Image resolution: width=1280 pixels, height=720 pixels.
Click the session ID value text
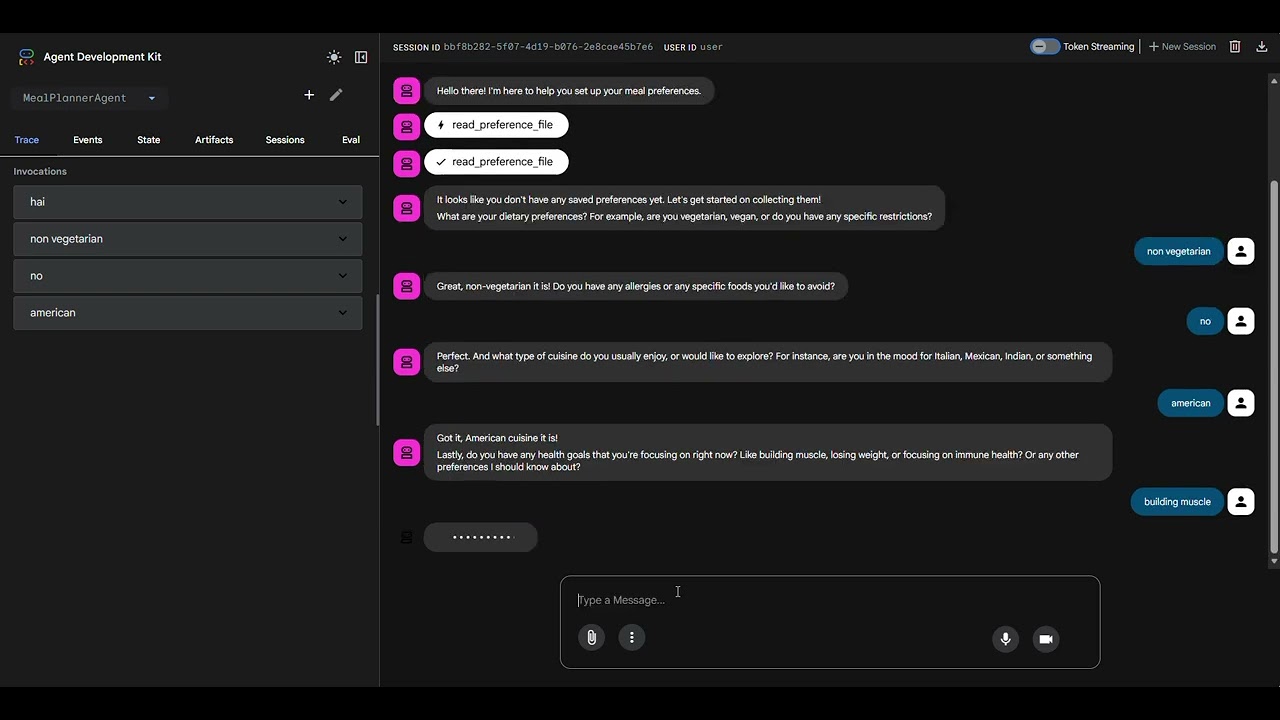(x=548, y=47)
